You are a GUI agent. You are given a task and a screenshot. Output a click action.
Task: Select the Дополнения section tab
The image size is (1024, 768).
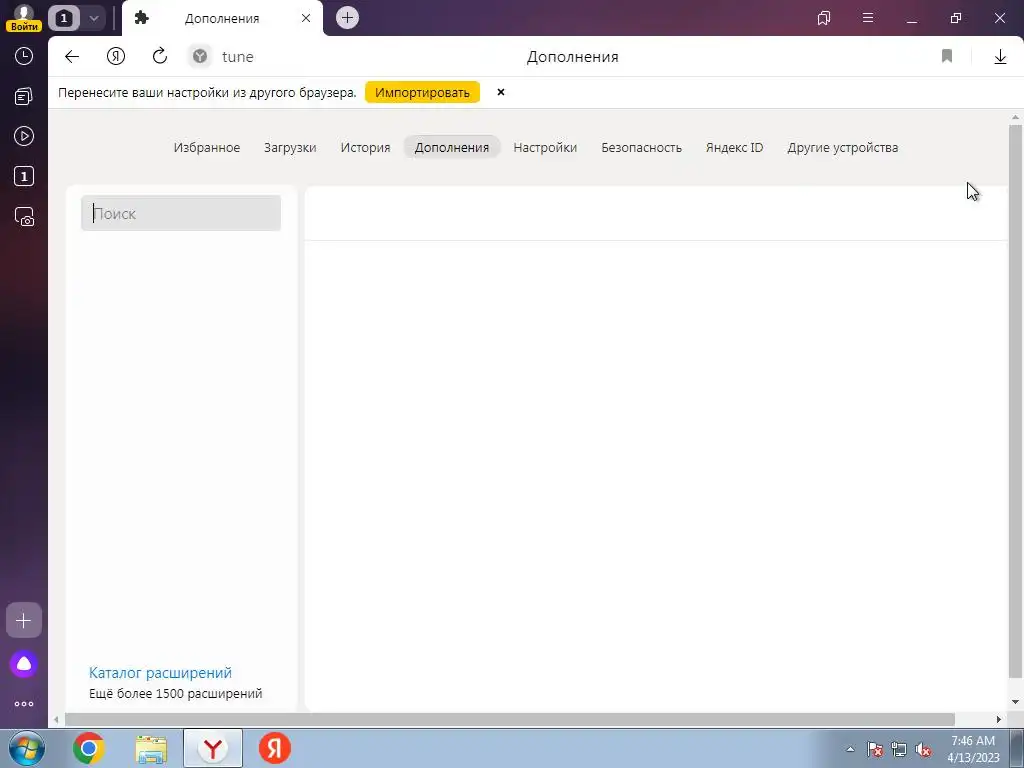(x=452, y=147)
